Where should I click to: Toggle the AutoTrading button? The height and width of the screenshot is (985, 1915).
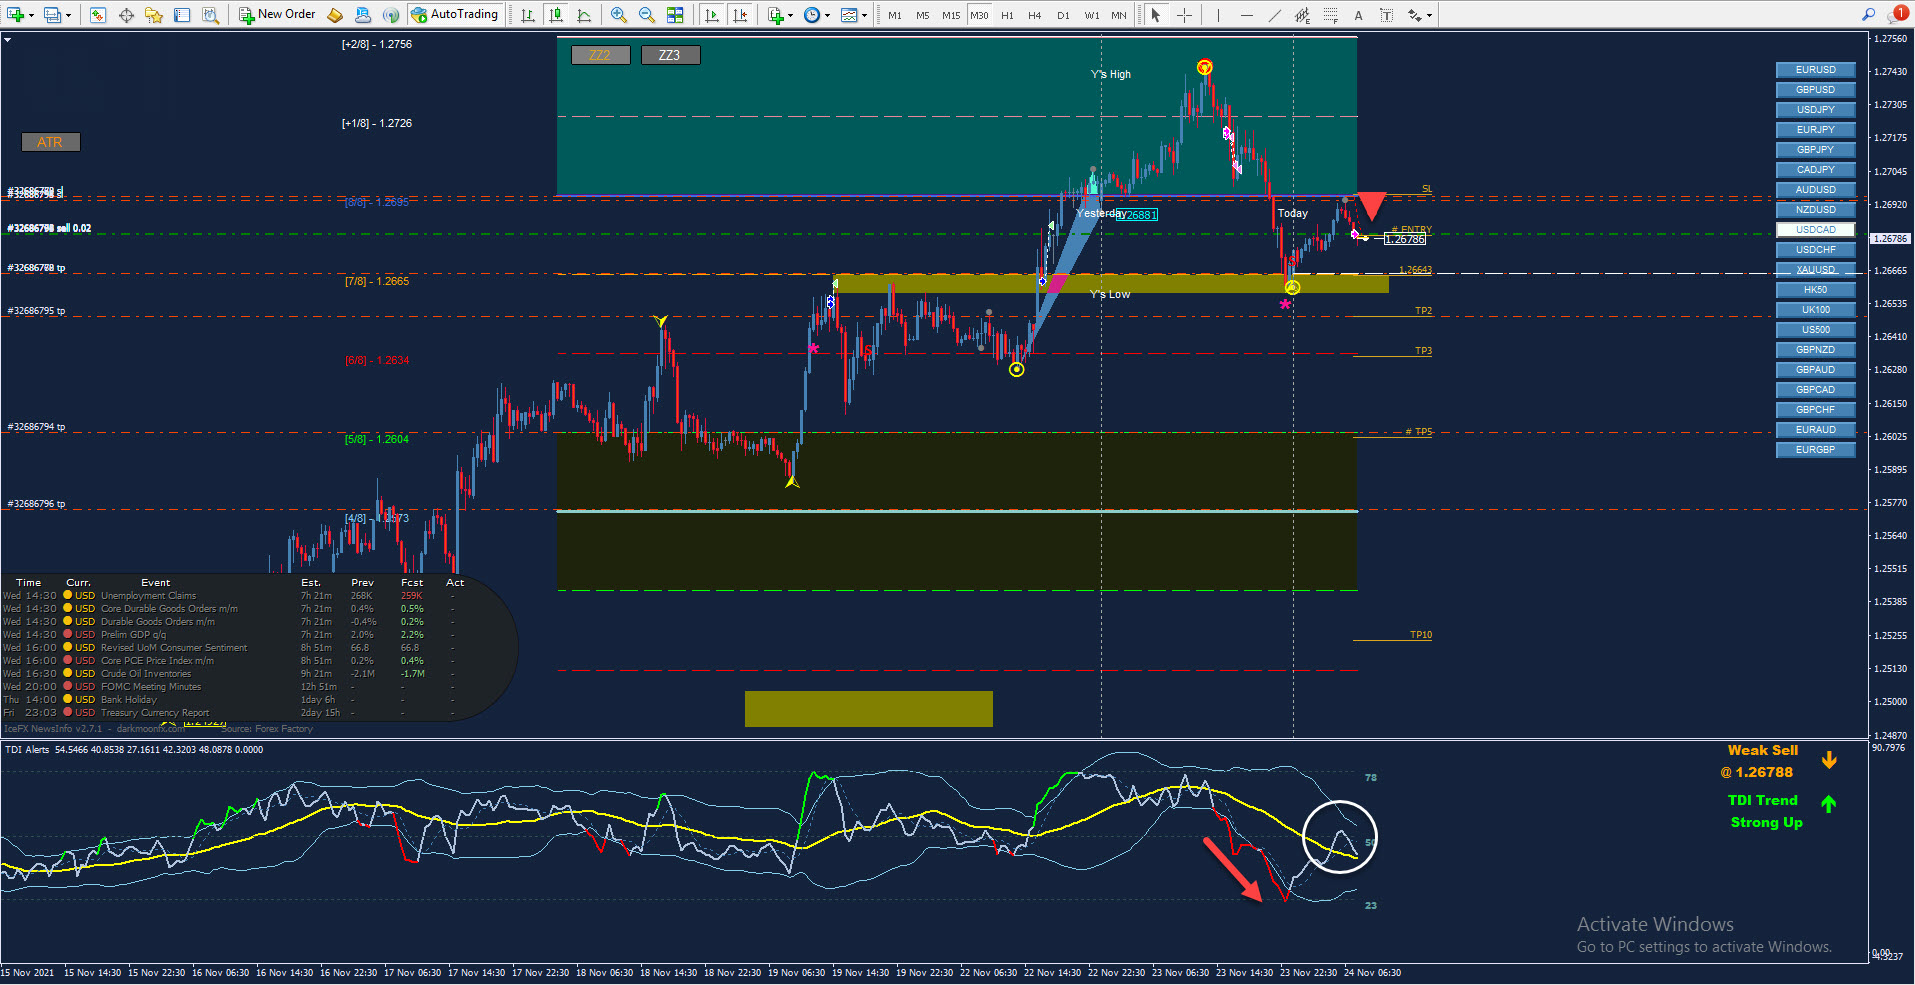tap(455, 15)
